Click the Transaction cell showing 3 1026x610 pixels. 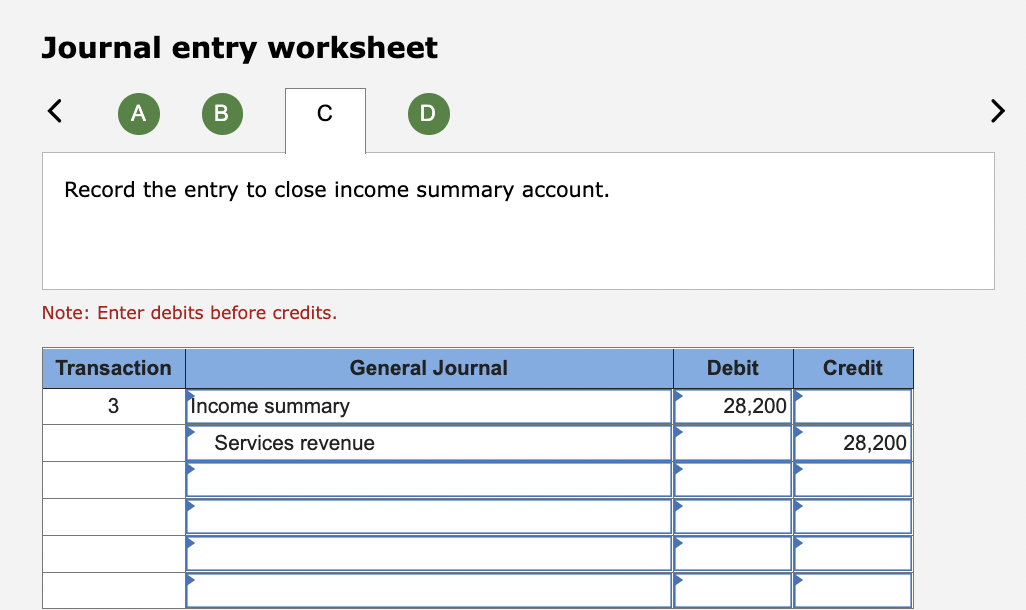click(x=113, y=406)
